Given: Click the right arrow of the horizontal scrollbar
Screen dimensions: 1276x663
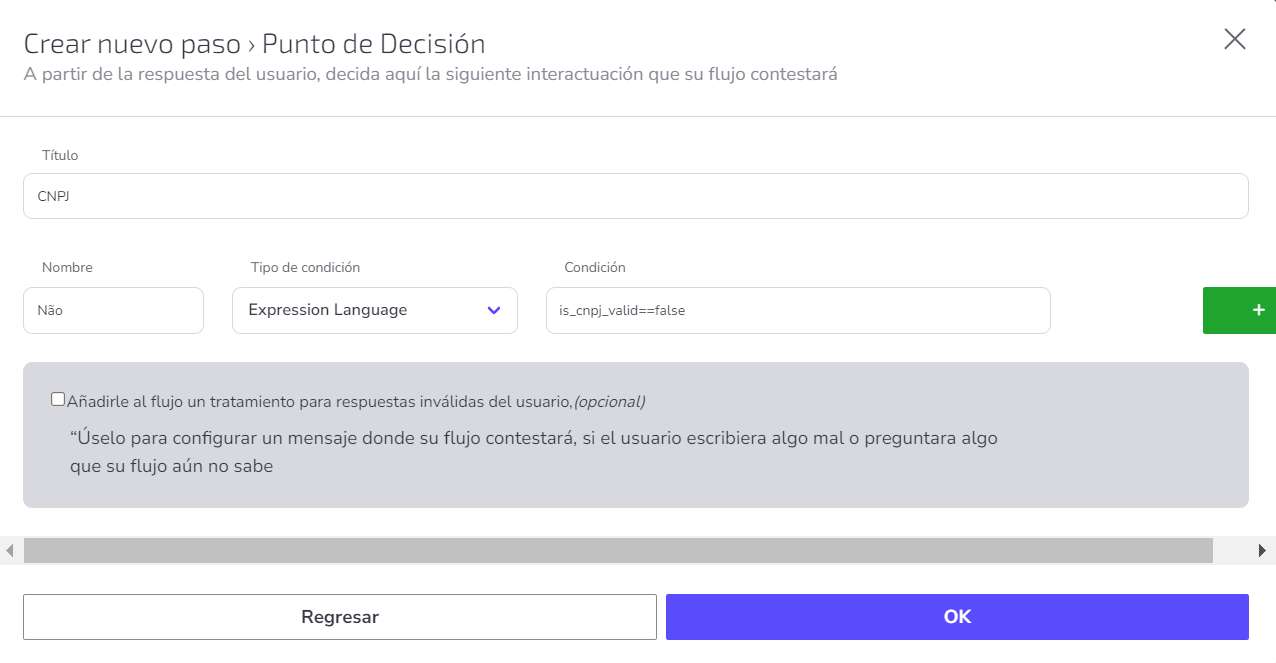Looking at the screenshot, I should [x=1262, y=551].
